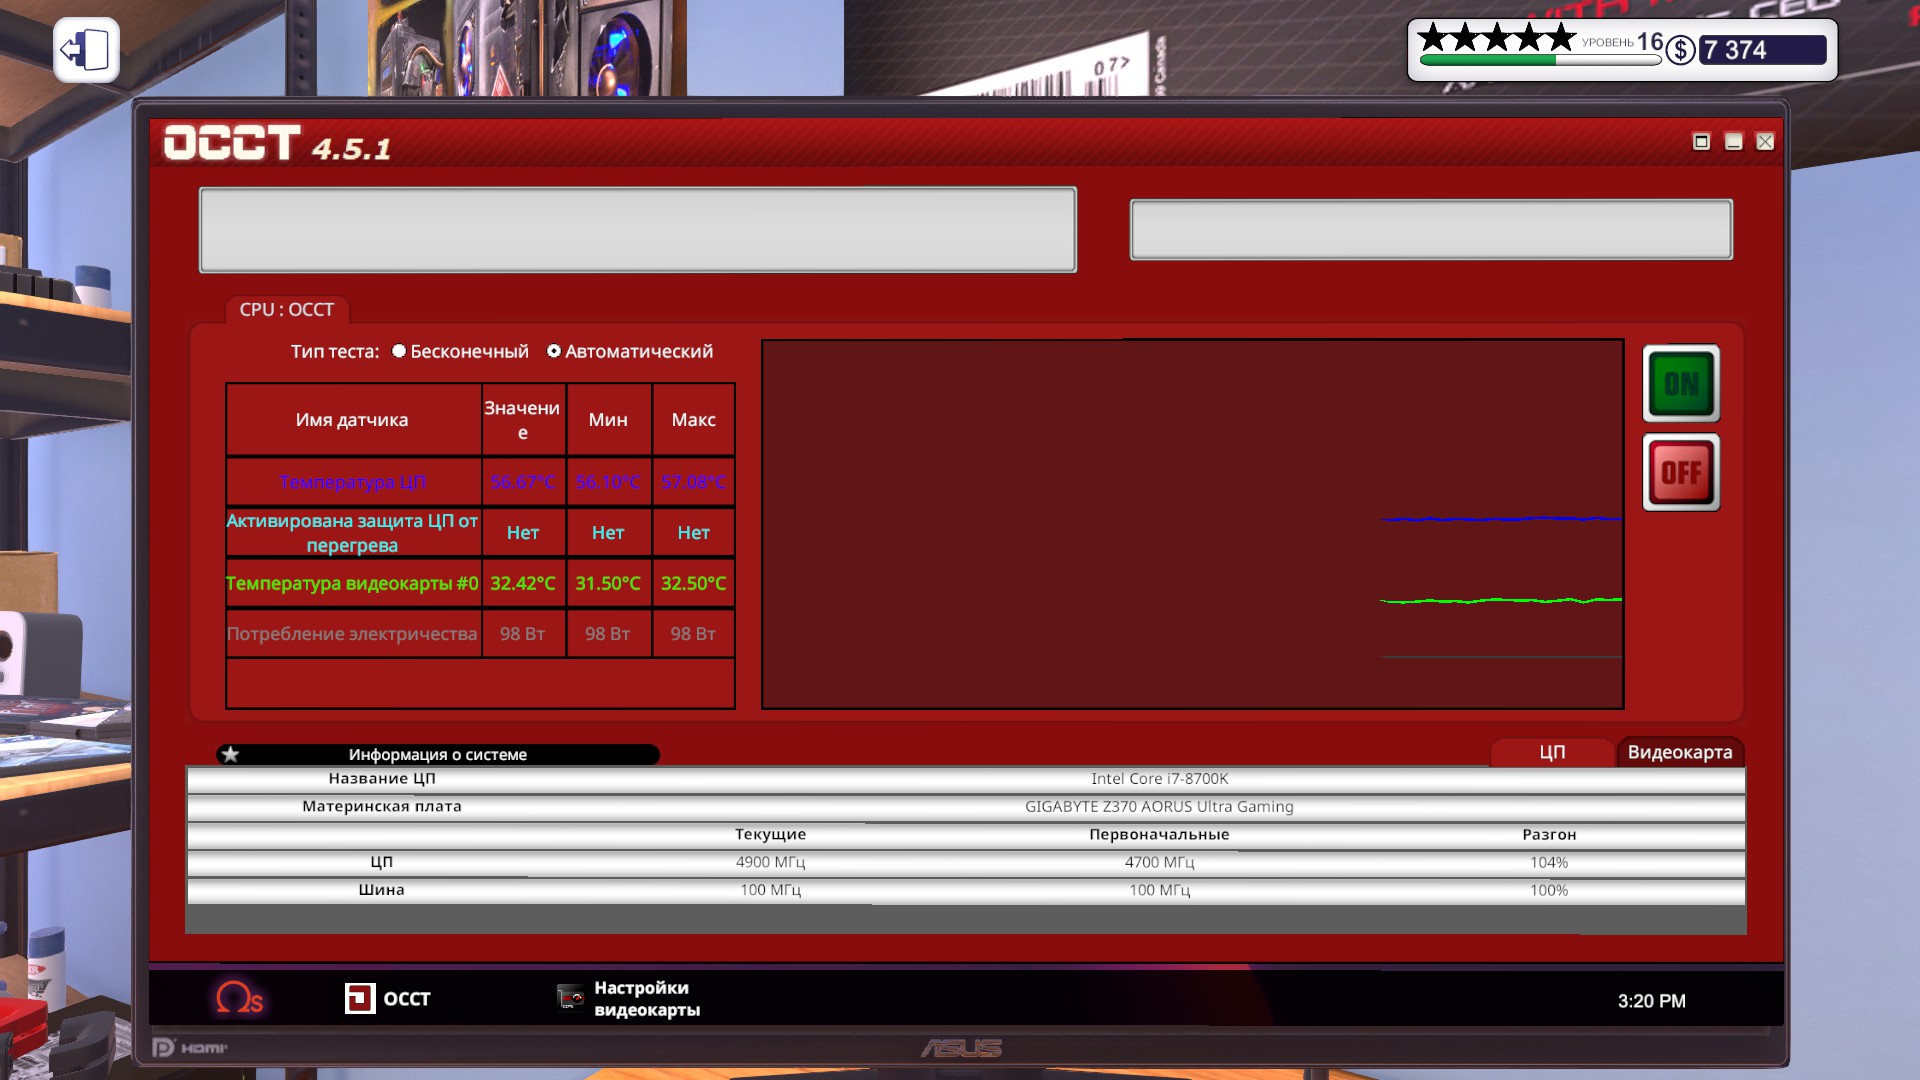The height and width of the screenshot is (1080, 1920).
Task: Open the Omega OS start icon
Action: click(x=239, y=998)
